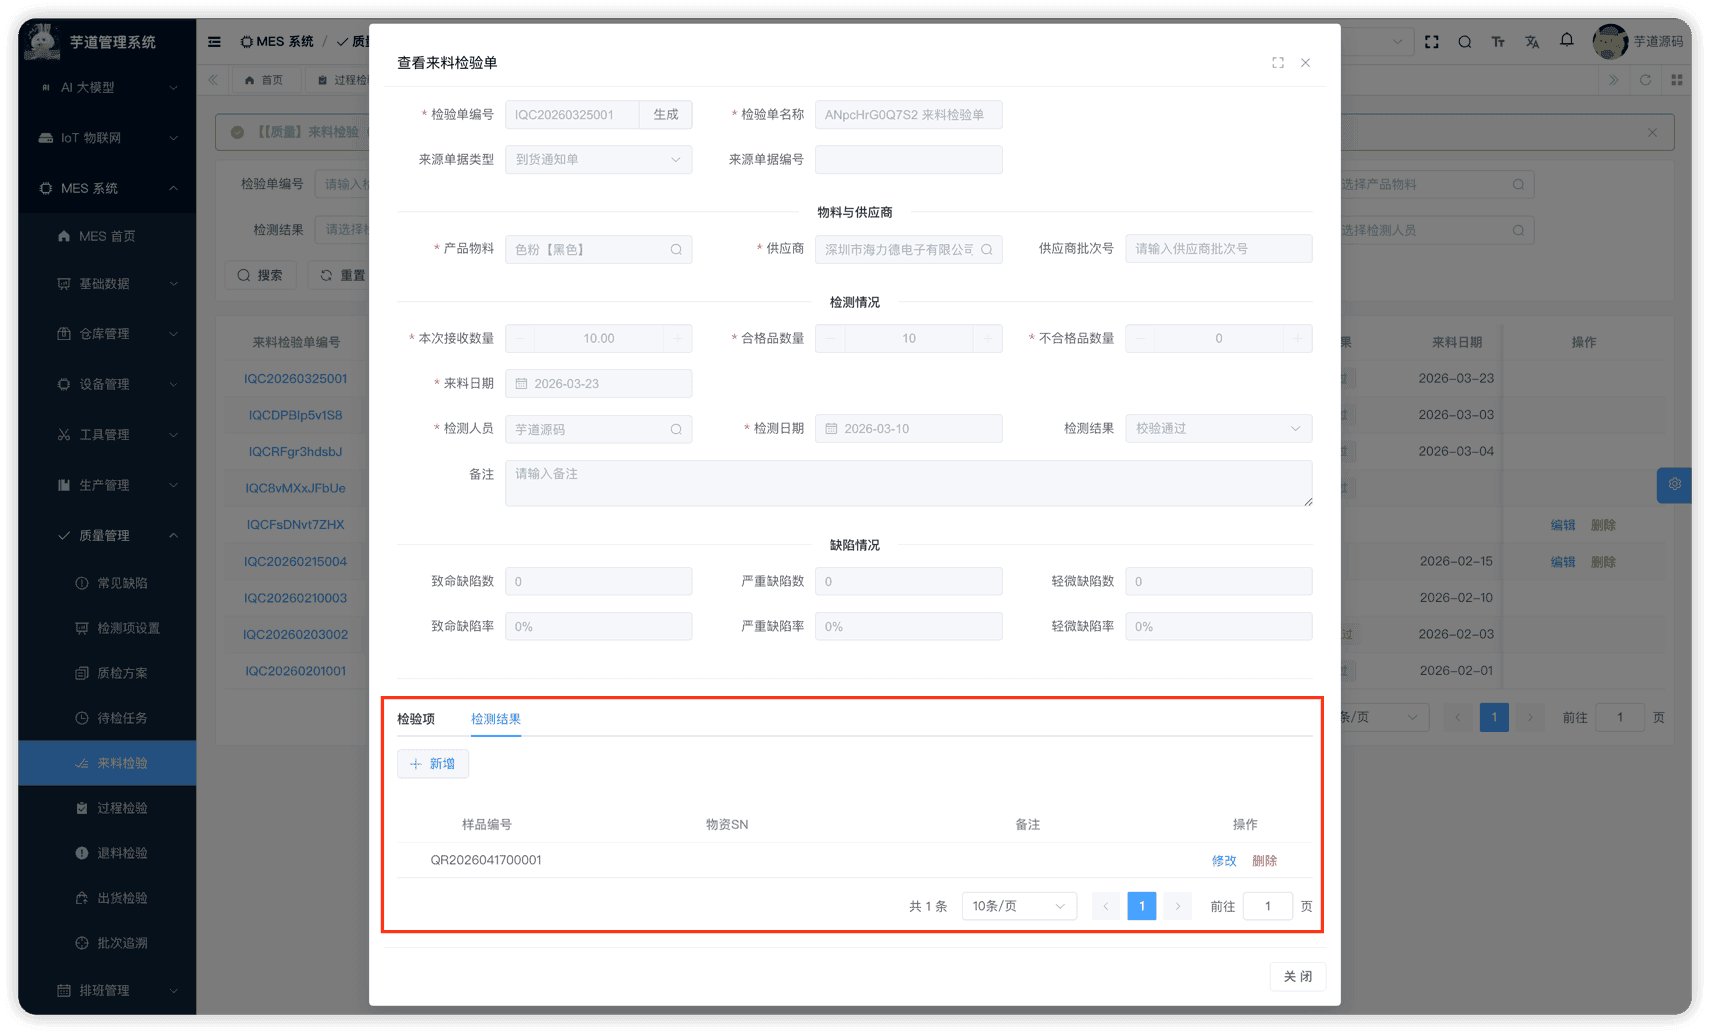Open the 10条/页 page size dropdown
The height and width of the screenshot is (1033, 1710).
point(1018,906)
